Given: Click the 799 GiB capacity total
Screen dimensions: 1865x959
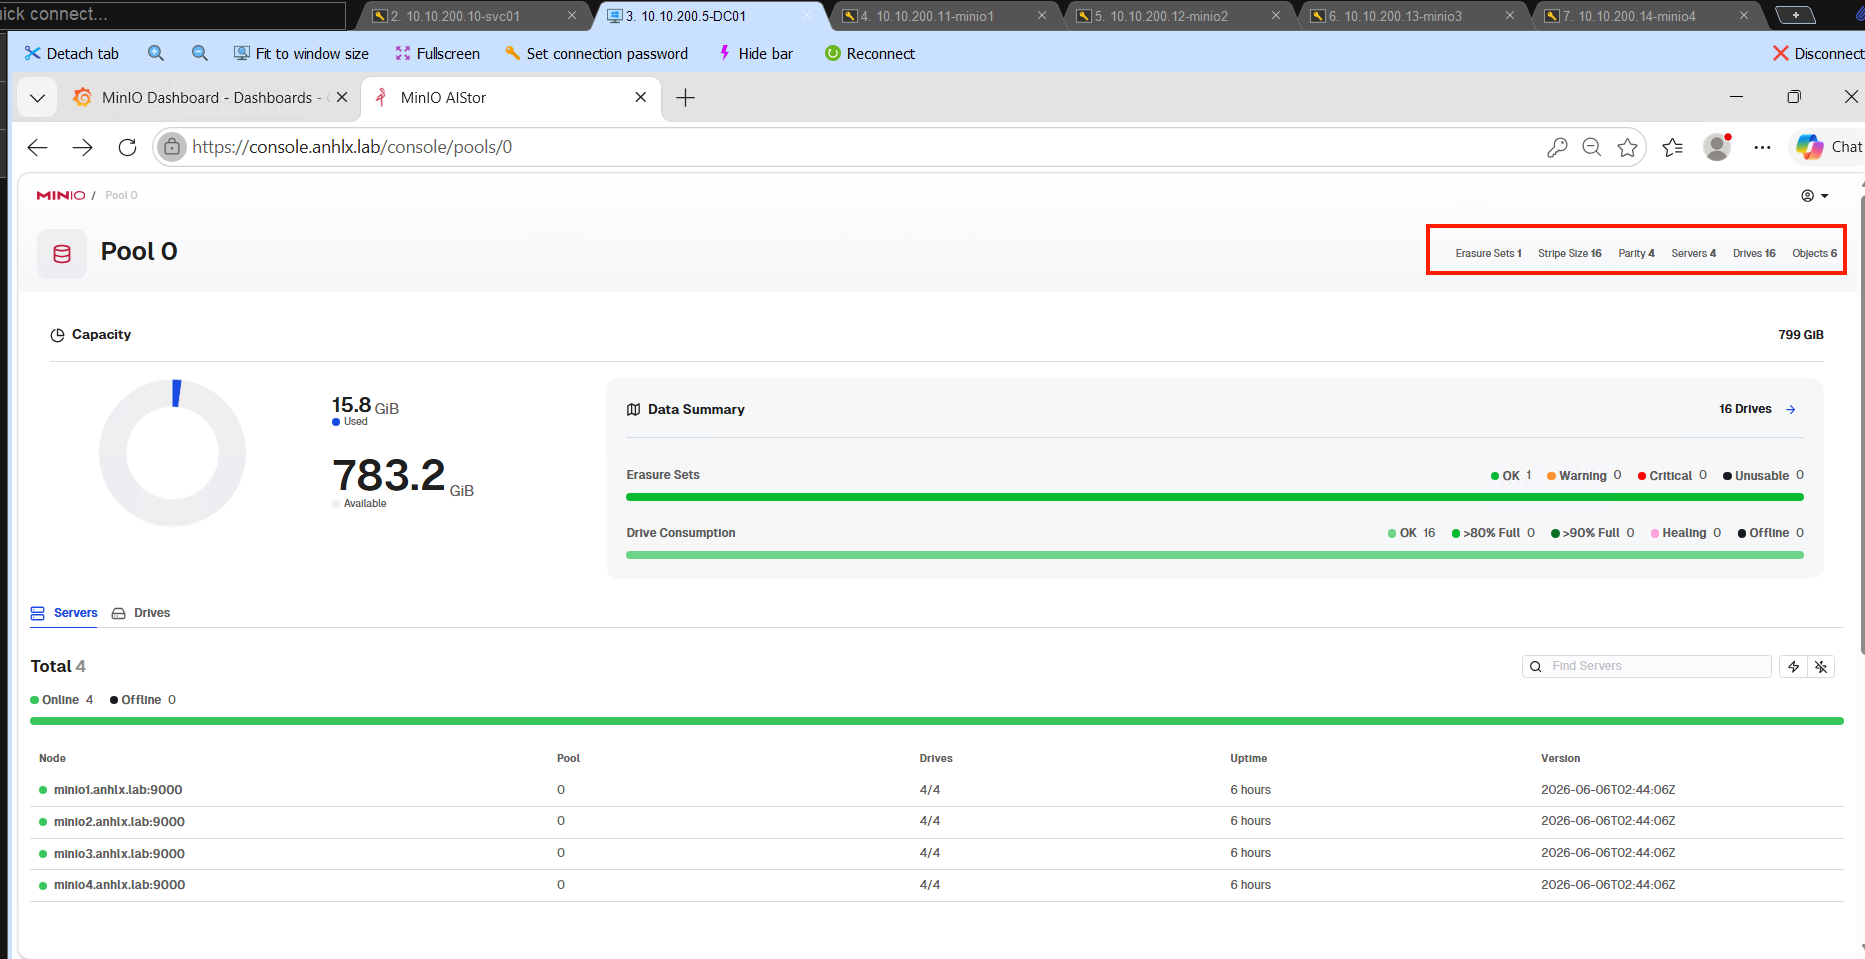Looking at the screenshot, I should (x=1801, y=335).
